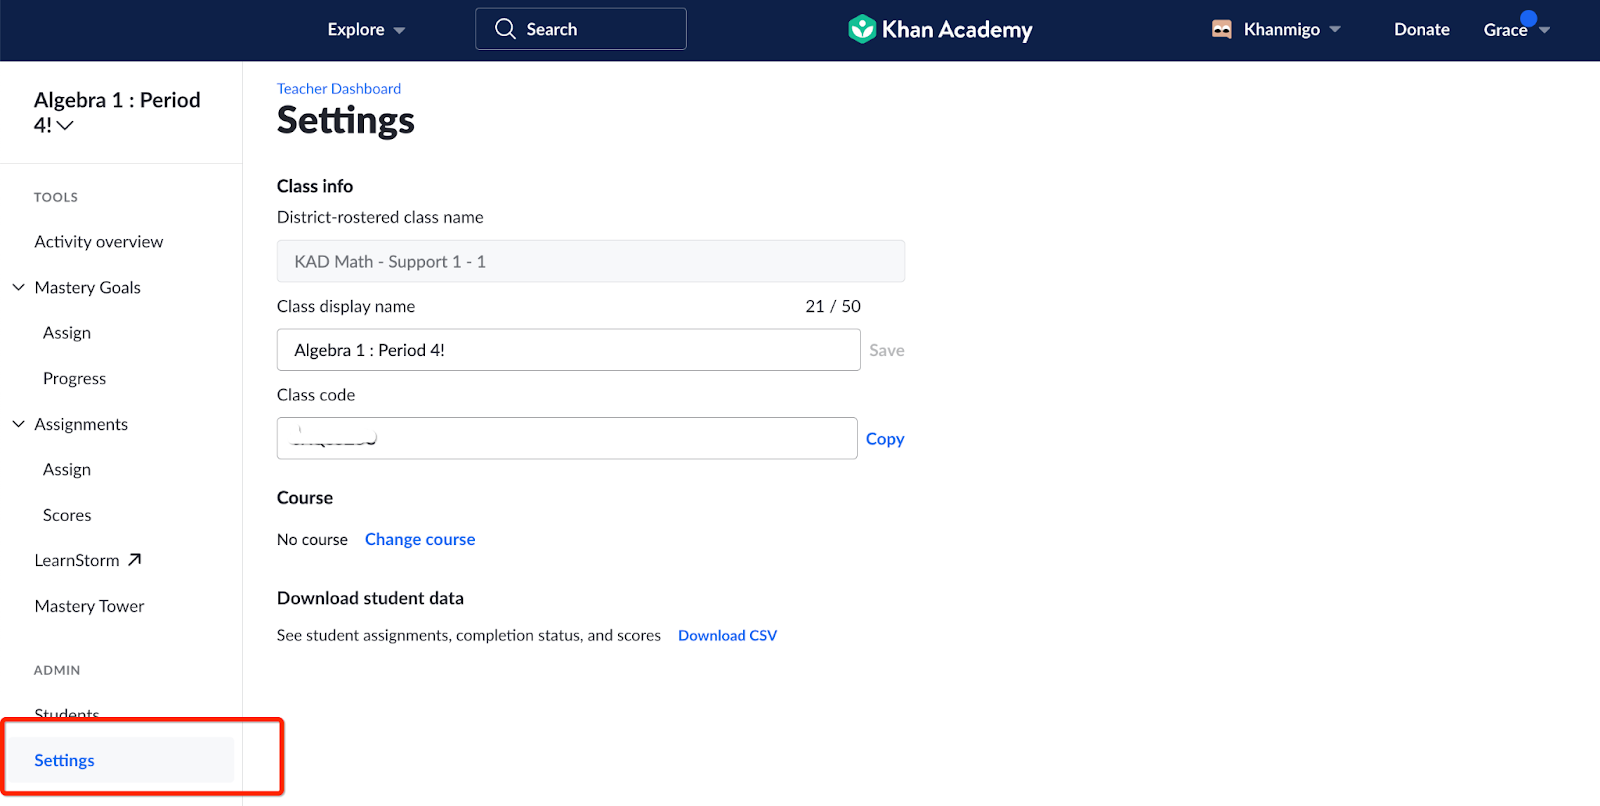Click Save next to class display name
Screen dimensions: 1600x806
tap(887, 350)
